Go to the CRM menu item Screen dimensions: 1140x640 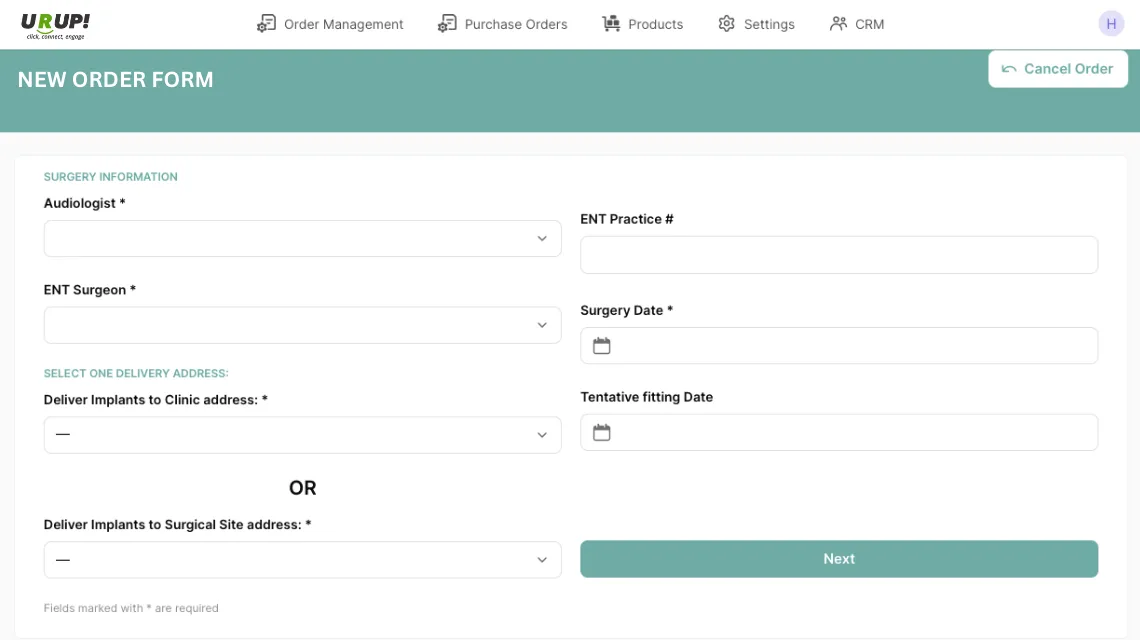click(869, 24)
